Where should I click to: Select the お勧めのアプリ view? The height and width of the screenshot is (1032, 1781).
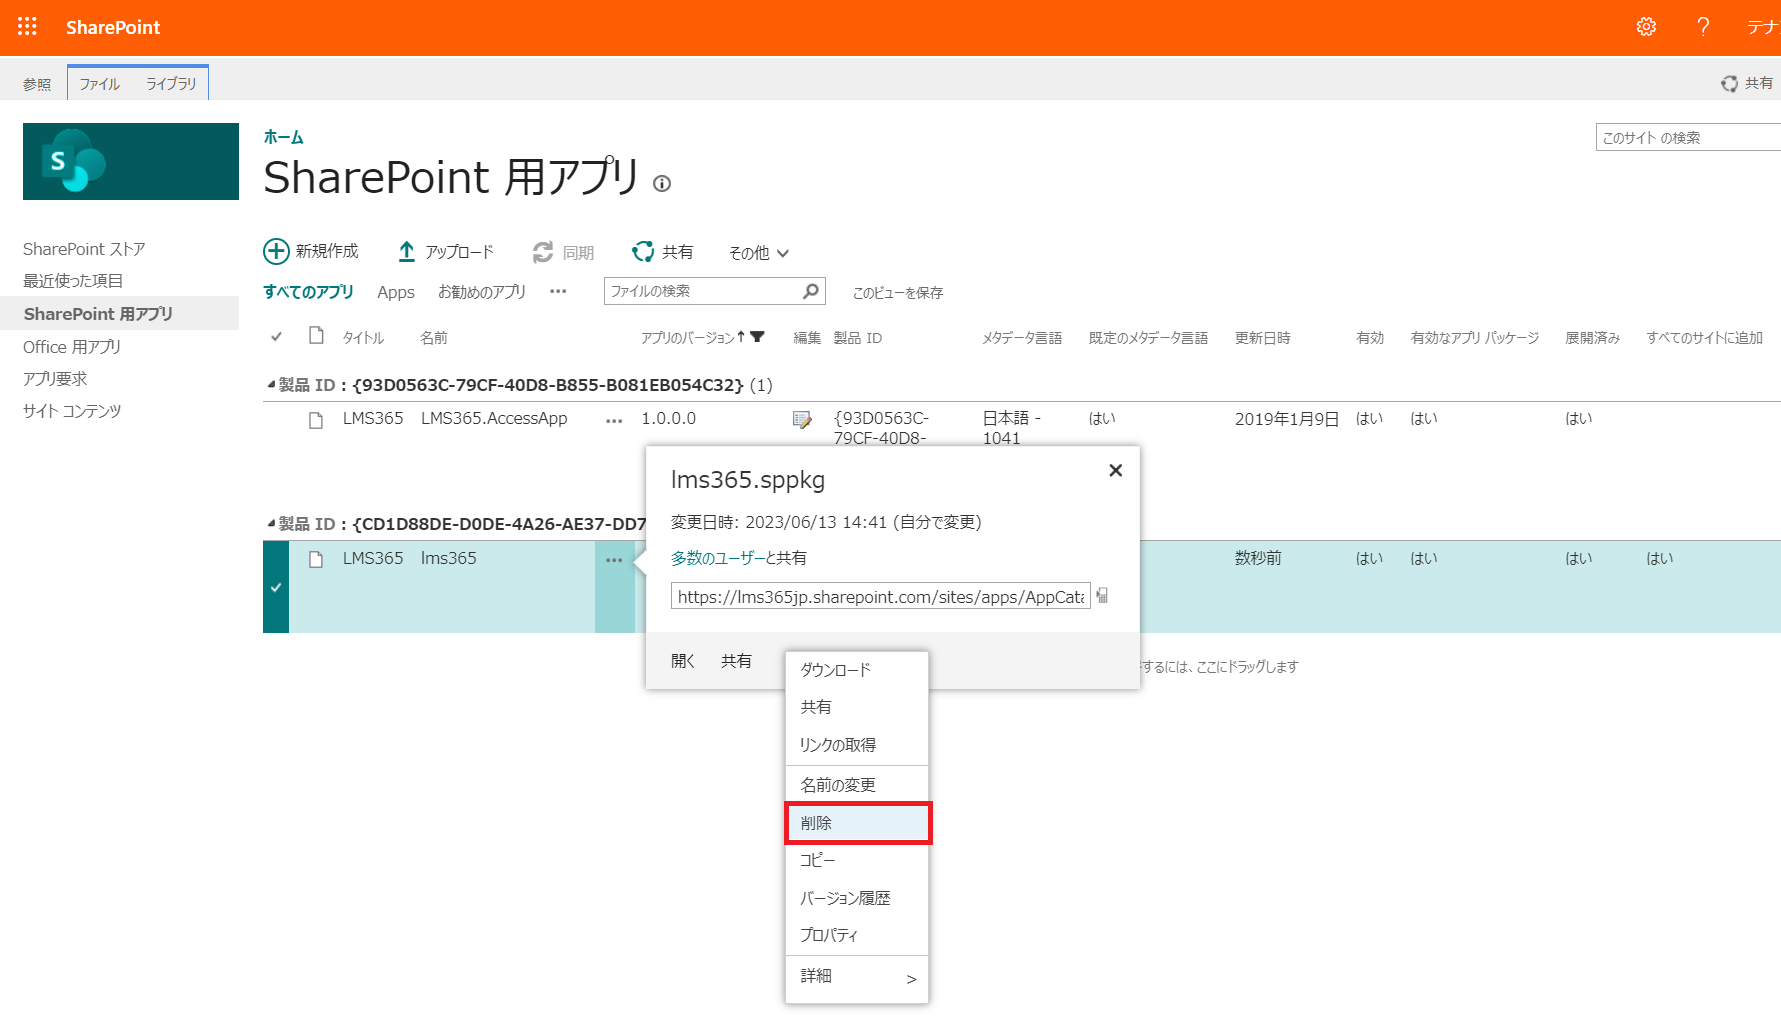pos(481,292)
